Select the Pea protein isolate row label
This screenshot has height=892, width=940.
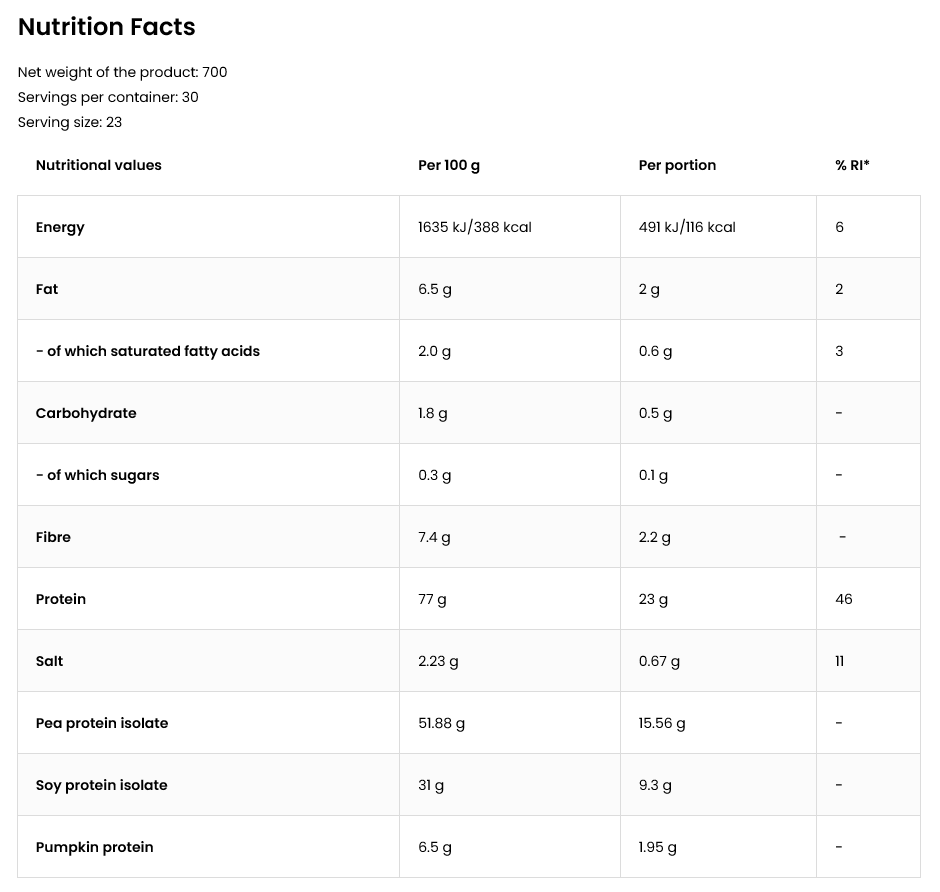(x=102, y=724)
